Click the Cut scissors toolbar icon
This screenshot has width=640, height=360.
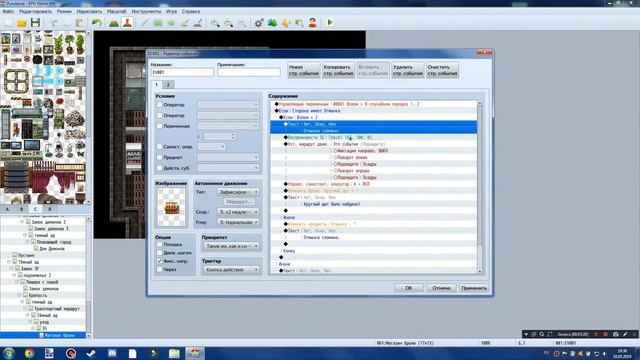[x=53, y=22]
